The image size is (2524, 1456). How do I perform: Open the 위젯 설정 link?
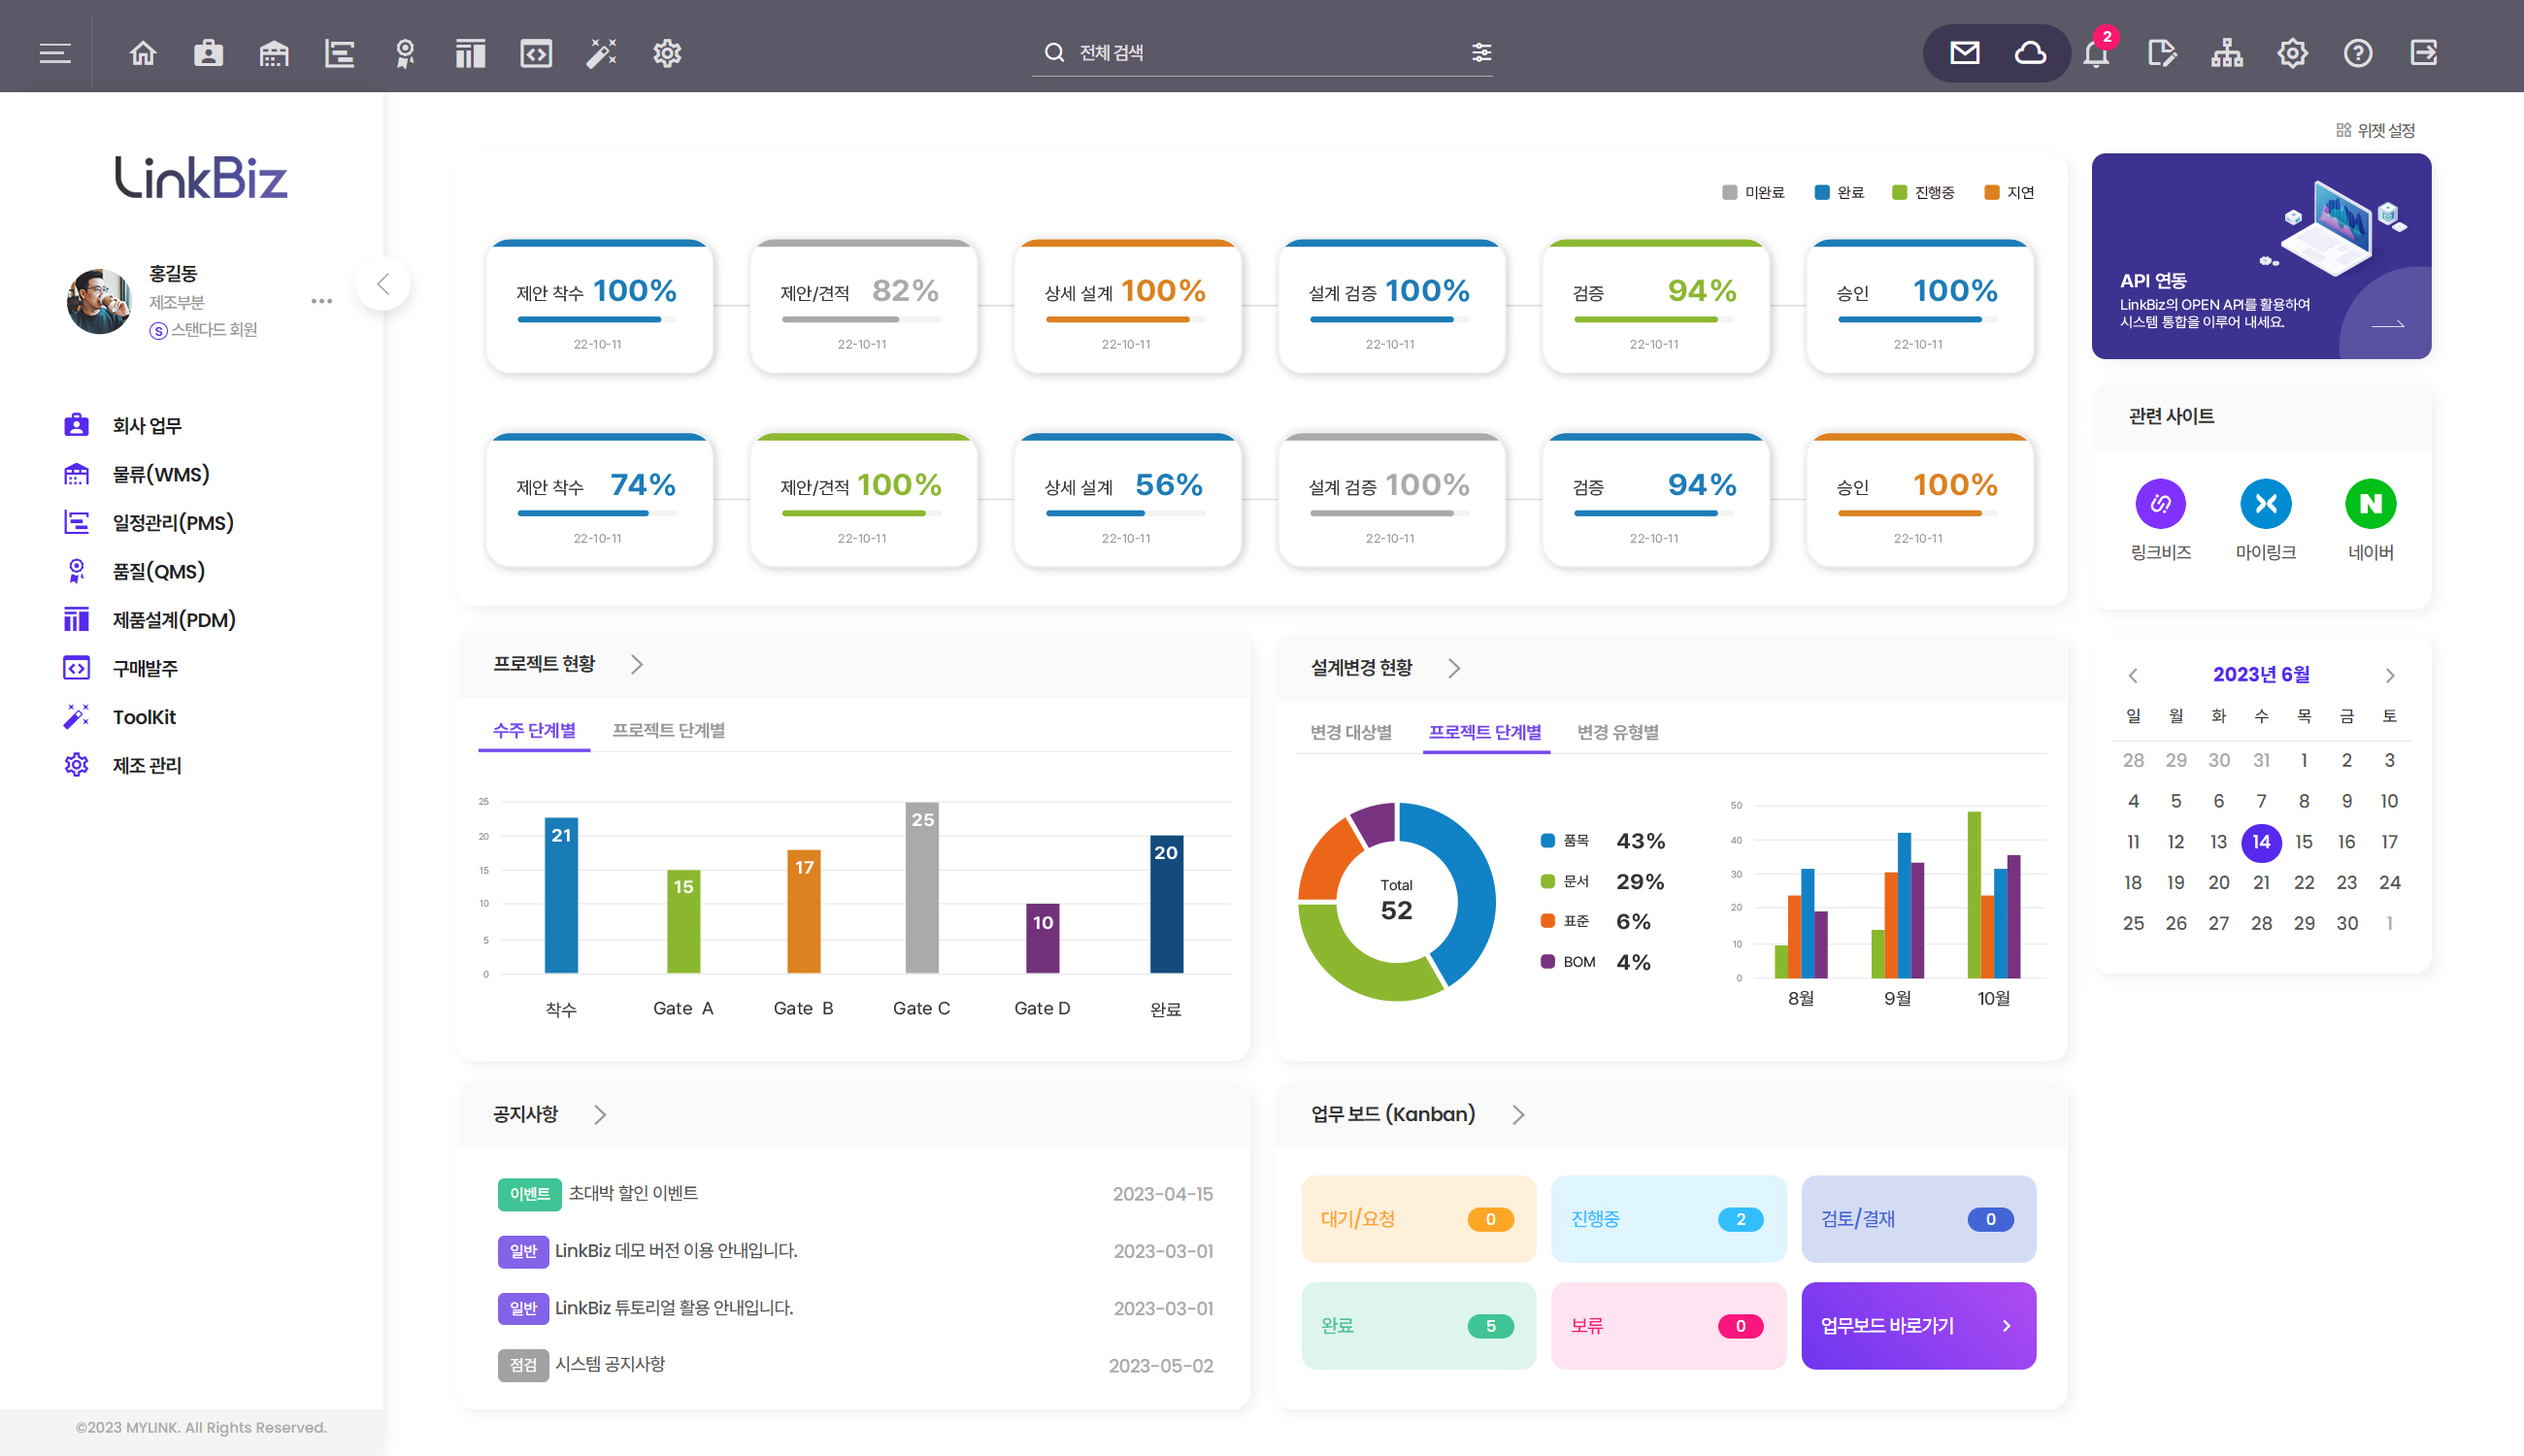(2376, 130)
